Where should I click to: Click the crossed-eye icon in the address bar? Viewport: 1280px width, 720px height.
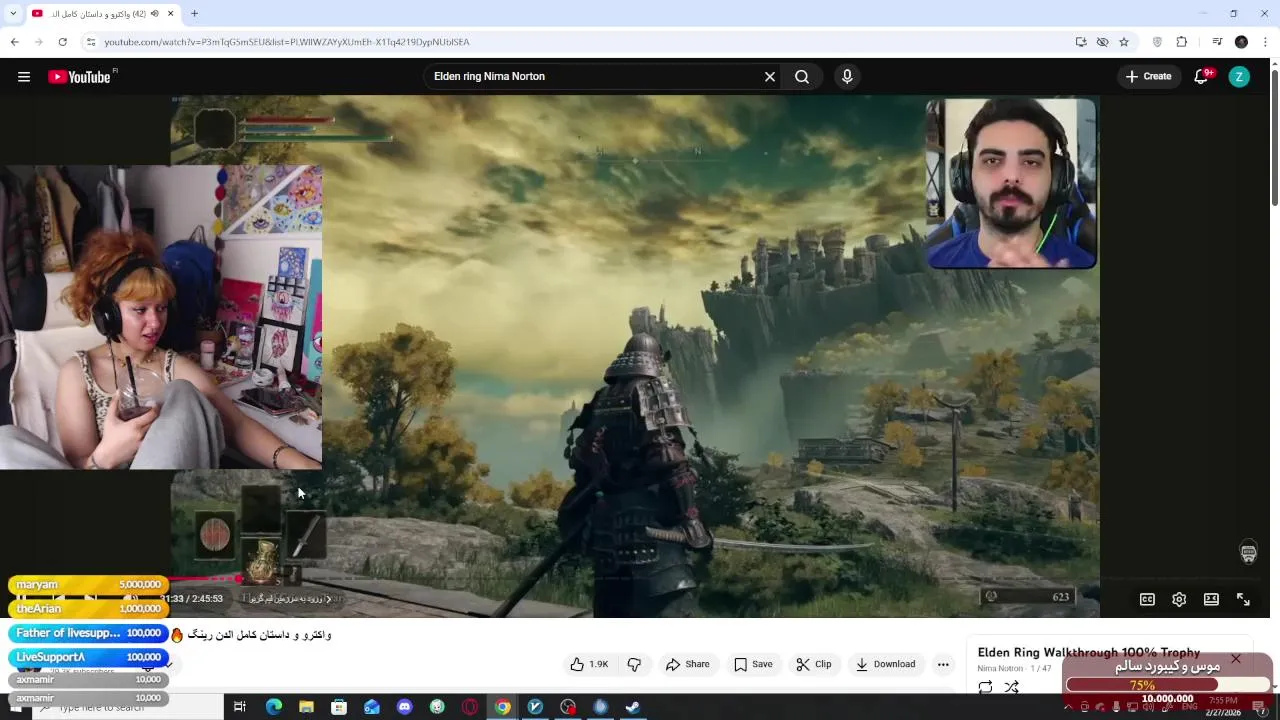click(x=1102, y=42)
